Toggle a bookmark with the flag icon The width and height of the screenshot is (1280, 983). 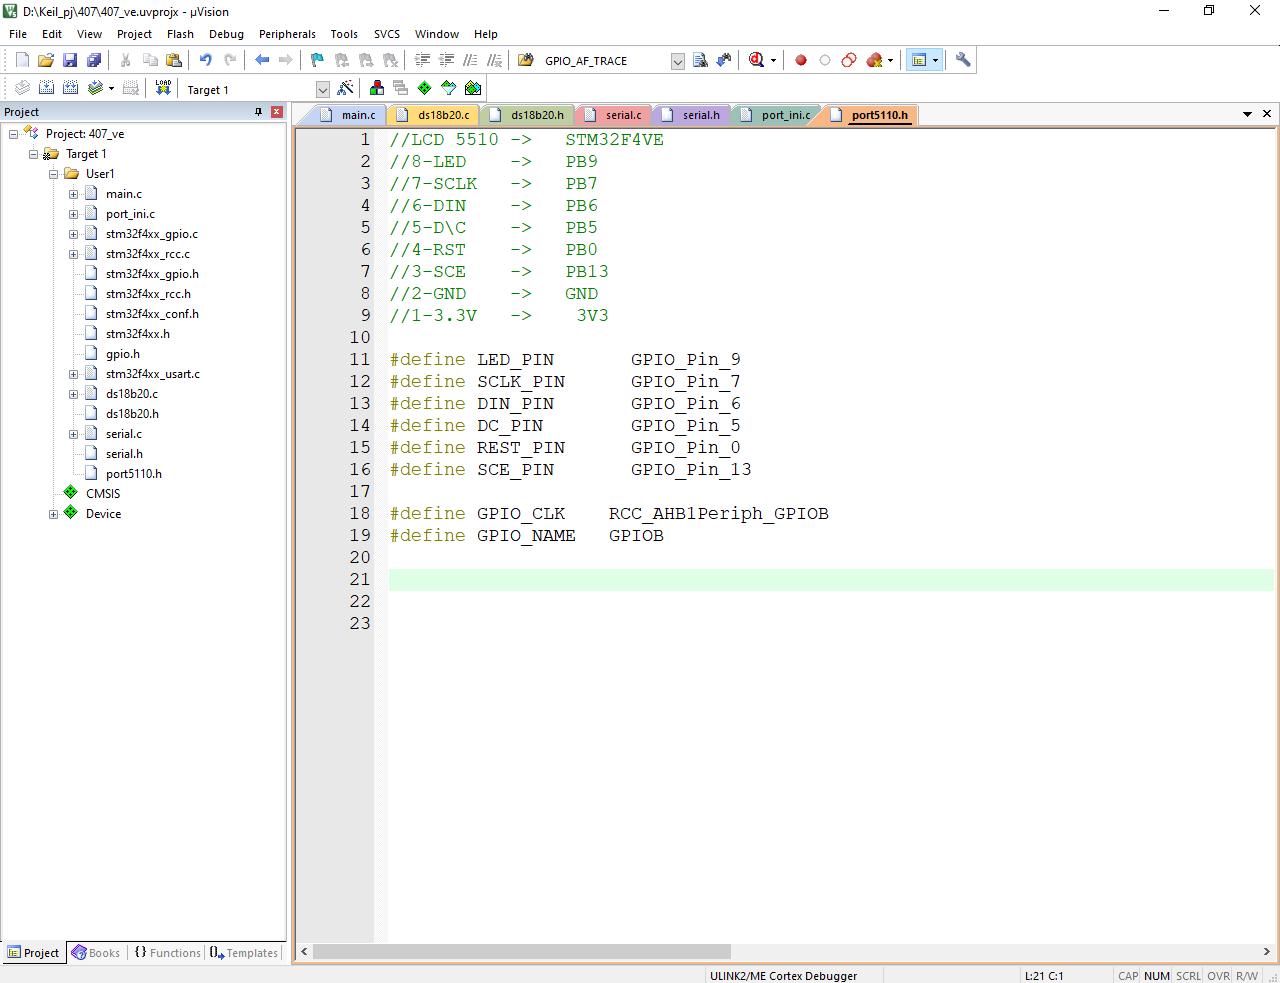[317, 60]
